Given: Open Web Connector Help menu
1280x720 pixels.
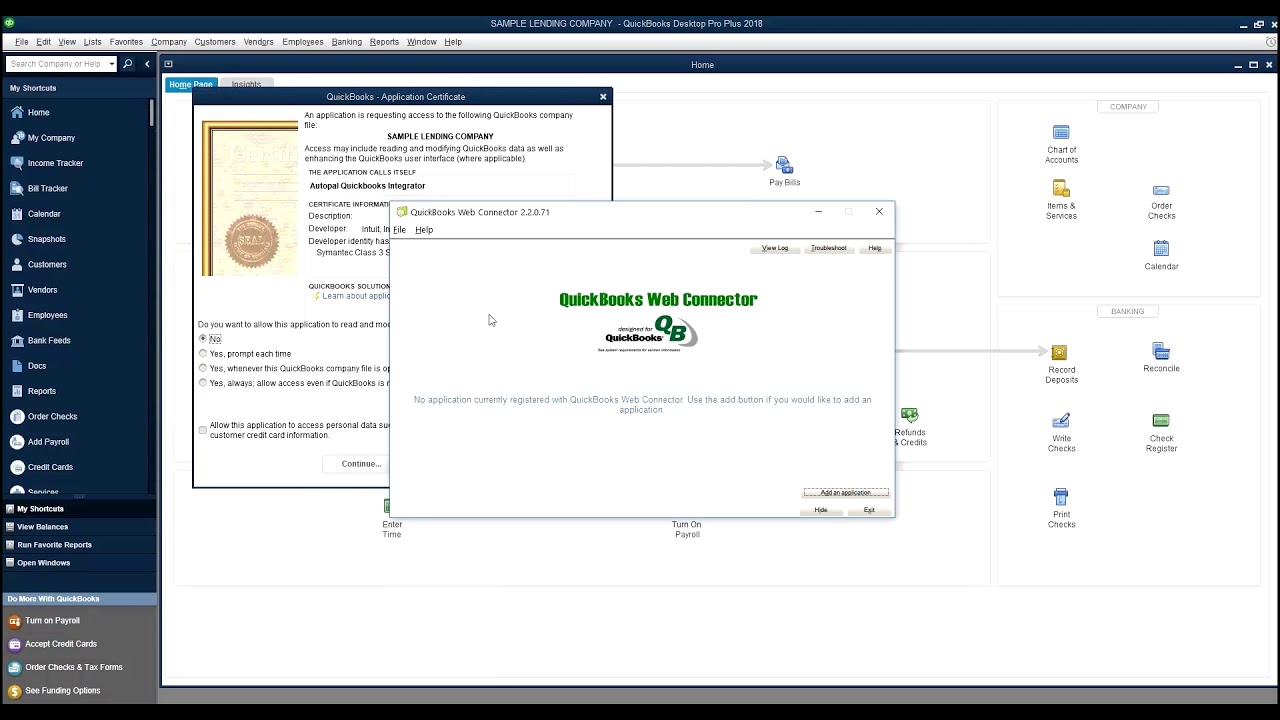Looking at the screenshot, I should [424, 230].
